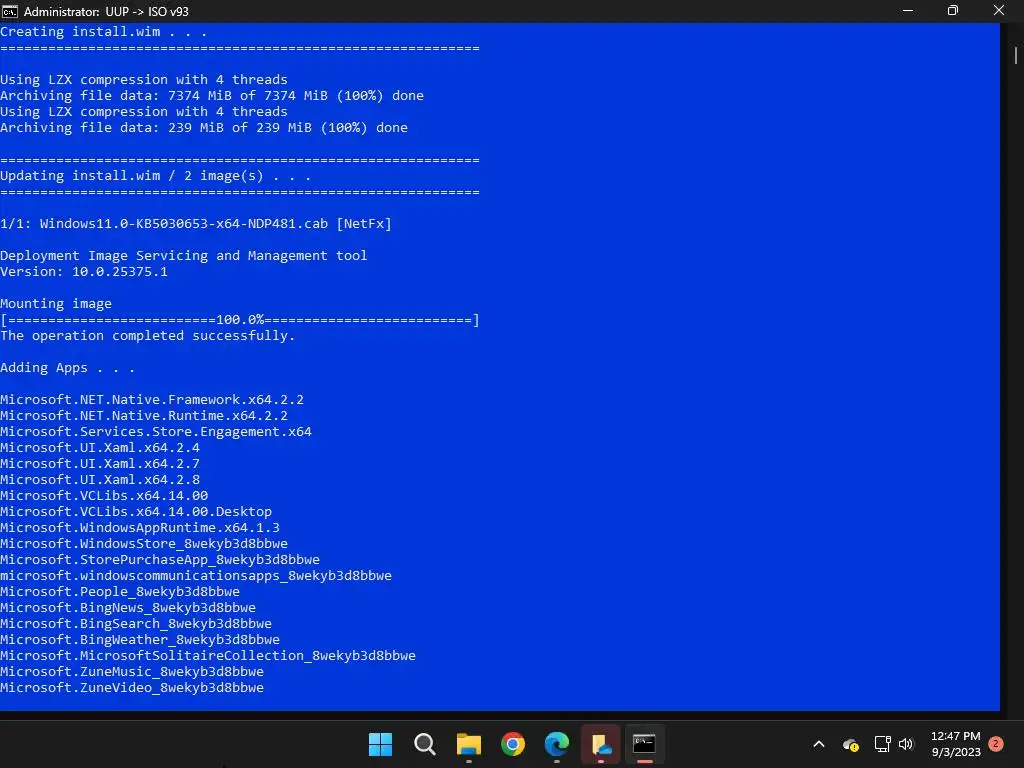Click 'Archiving file data: 239 MiB' line
The image size is (1024, 768).
(204, 128)
